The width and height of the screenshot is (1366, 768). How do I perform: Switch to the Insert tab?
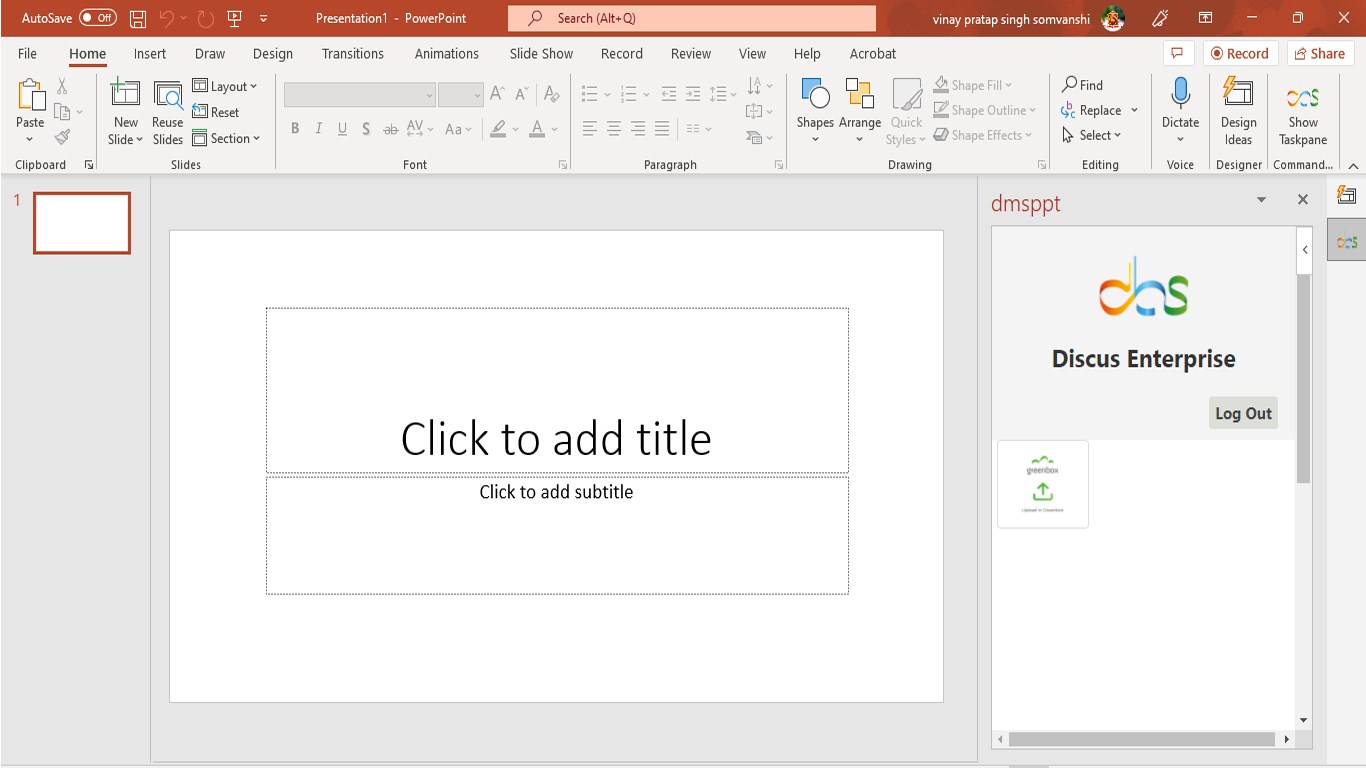(x=150, y=54)
